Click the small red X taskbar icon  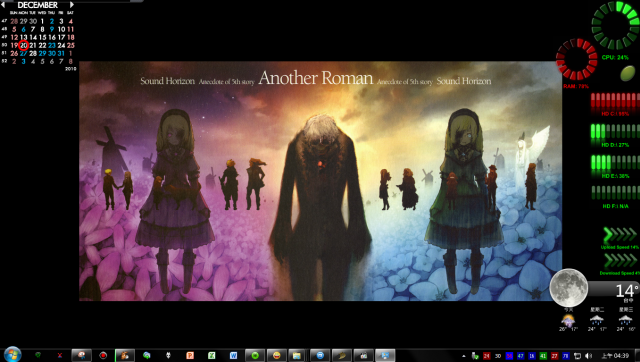60,355
